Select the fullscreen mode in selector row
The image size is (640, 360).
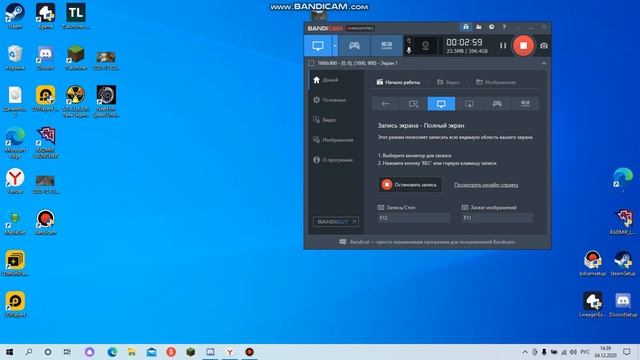point(441,104)
